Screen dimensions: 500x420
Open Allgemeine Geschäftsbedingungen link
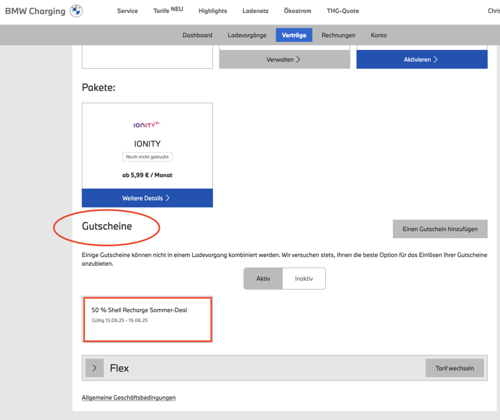(x=129, y=397)
